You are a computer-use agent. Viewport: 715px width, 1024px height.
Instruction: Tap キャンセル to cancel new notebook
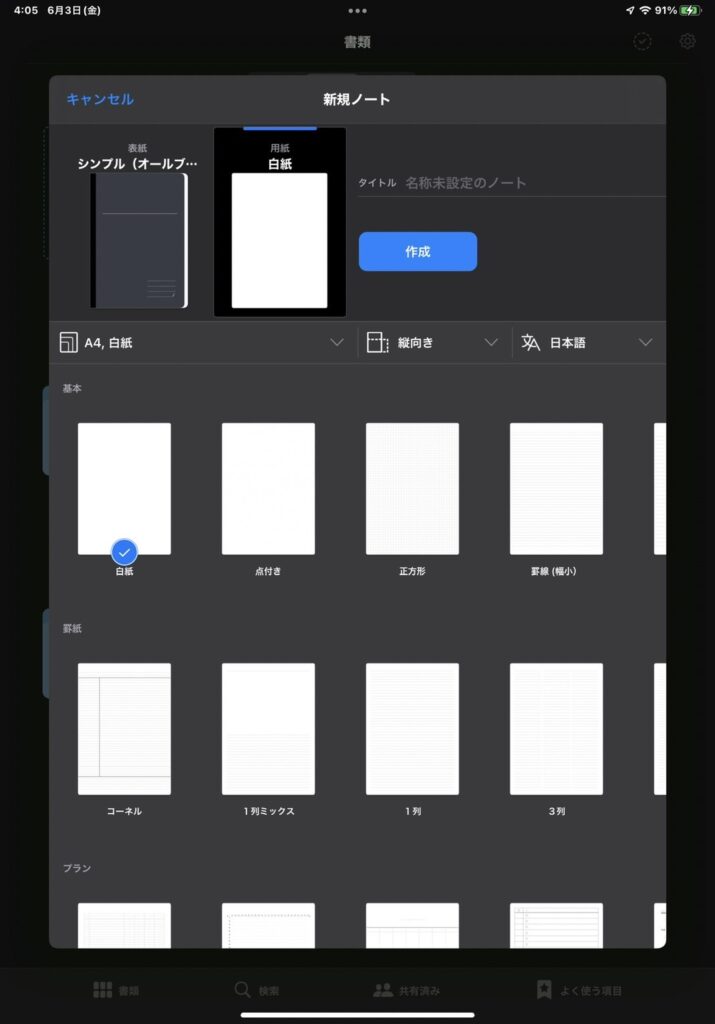100,99
